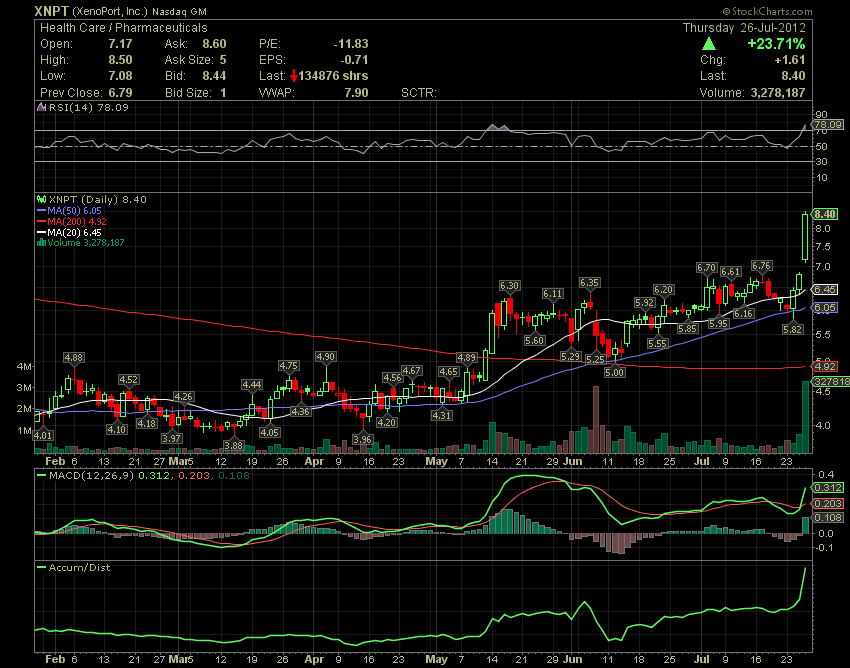Click the 6.35 peak price label
The image size is (850, 668).
pos(589,282)
